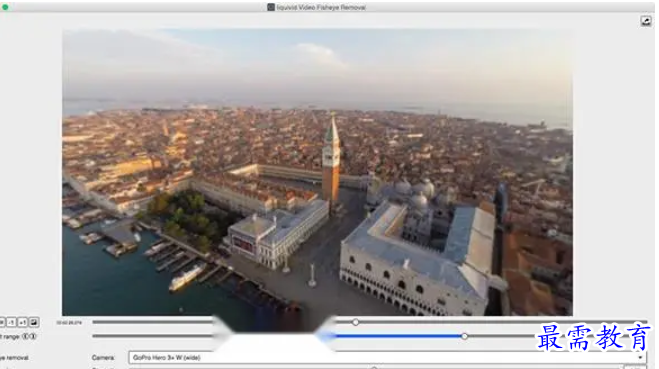Click the snapshot image icon next to +1
The width and height of the screenshot is (659, 369).
tap(34, 322)
